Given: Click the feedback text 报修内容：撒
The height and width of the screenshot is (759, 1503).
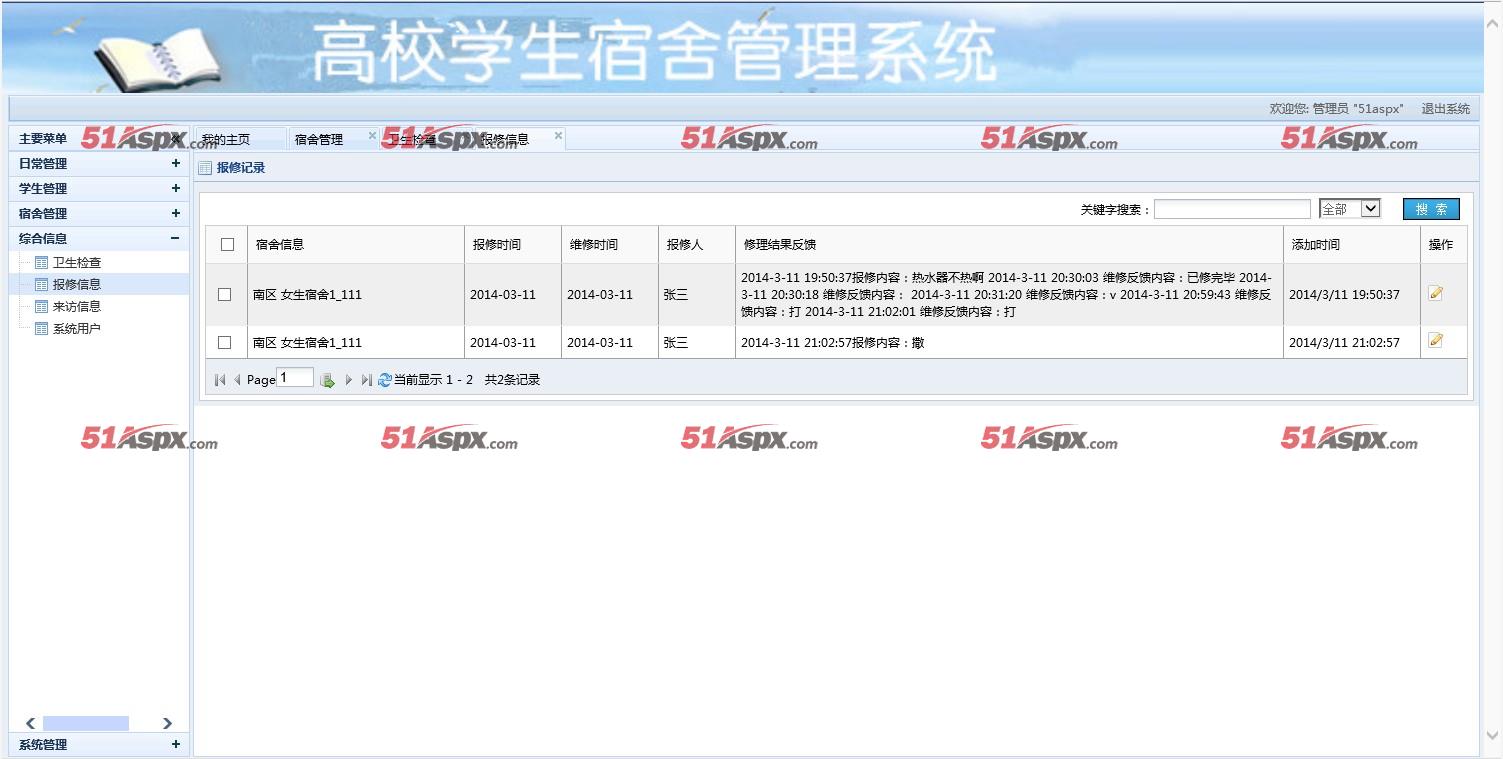Looking at the screenshot, I should [833, 342].
